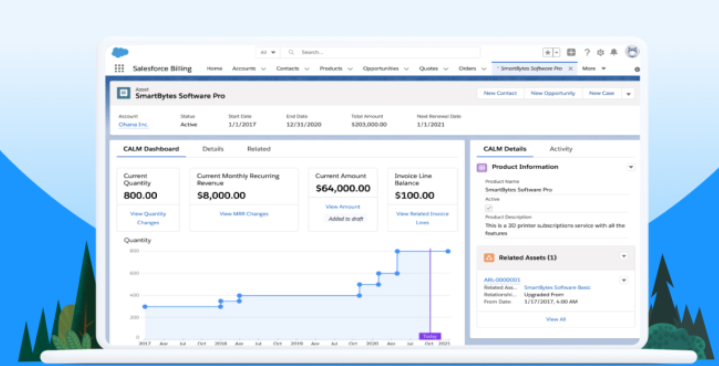The width and height of the screenshot is (719, 366).
Task: Click View Related Invoice Lines link
Action: coord(422,218)
